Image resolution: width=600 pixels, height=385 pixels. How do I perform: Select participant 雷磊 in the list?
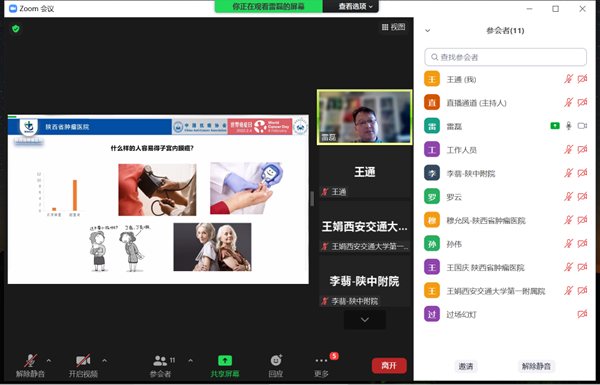pyautogui.click(x=505, y=126)
